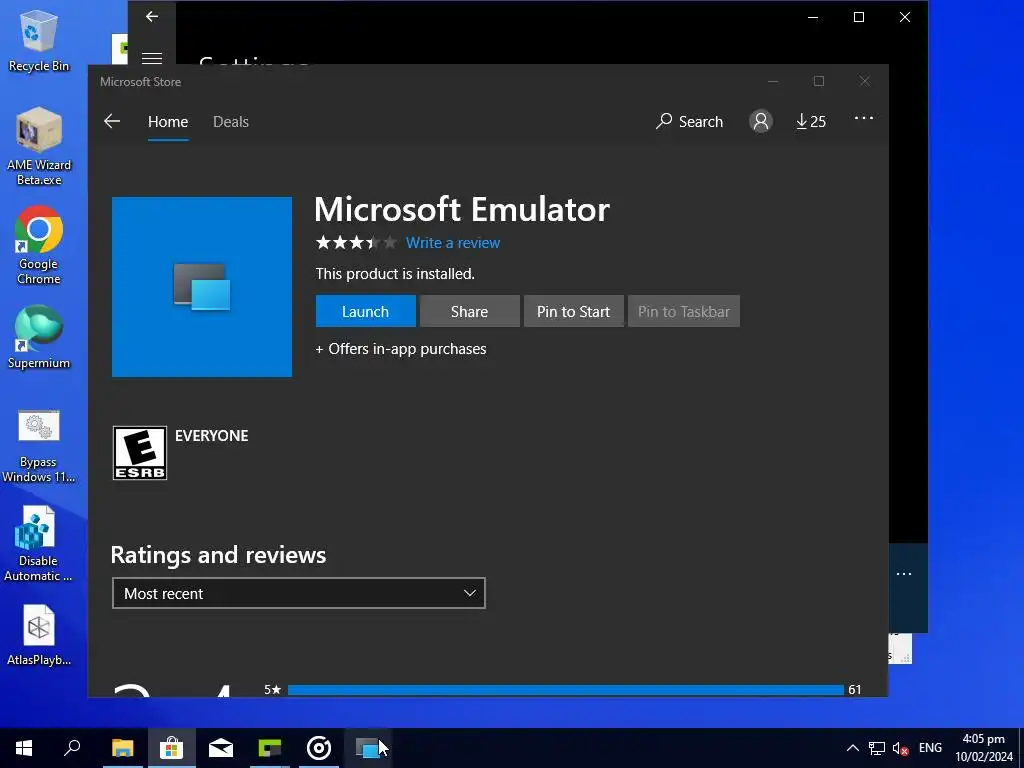Click the Microsoft Emulator app tile image

202,287
